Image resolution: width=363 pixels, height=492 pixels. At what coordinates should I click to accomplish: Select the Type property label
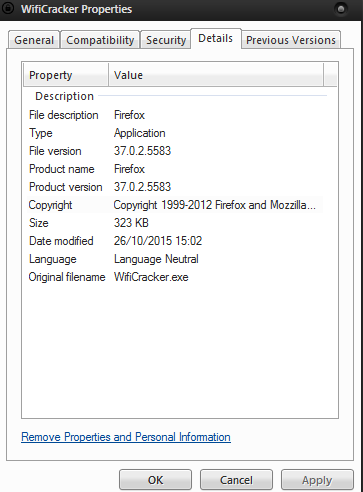41,133
